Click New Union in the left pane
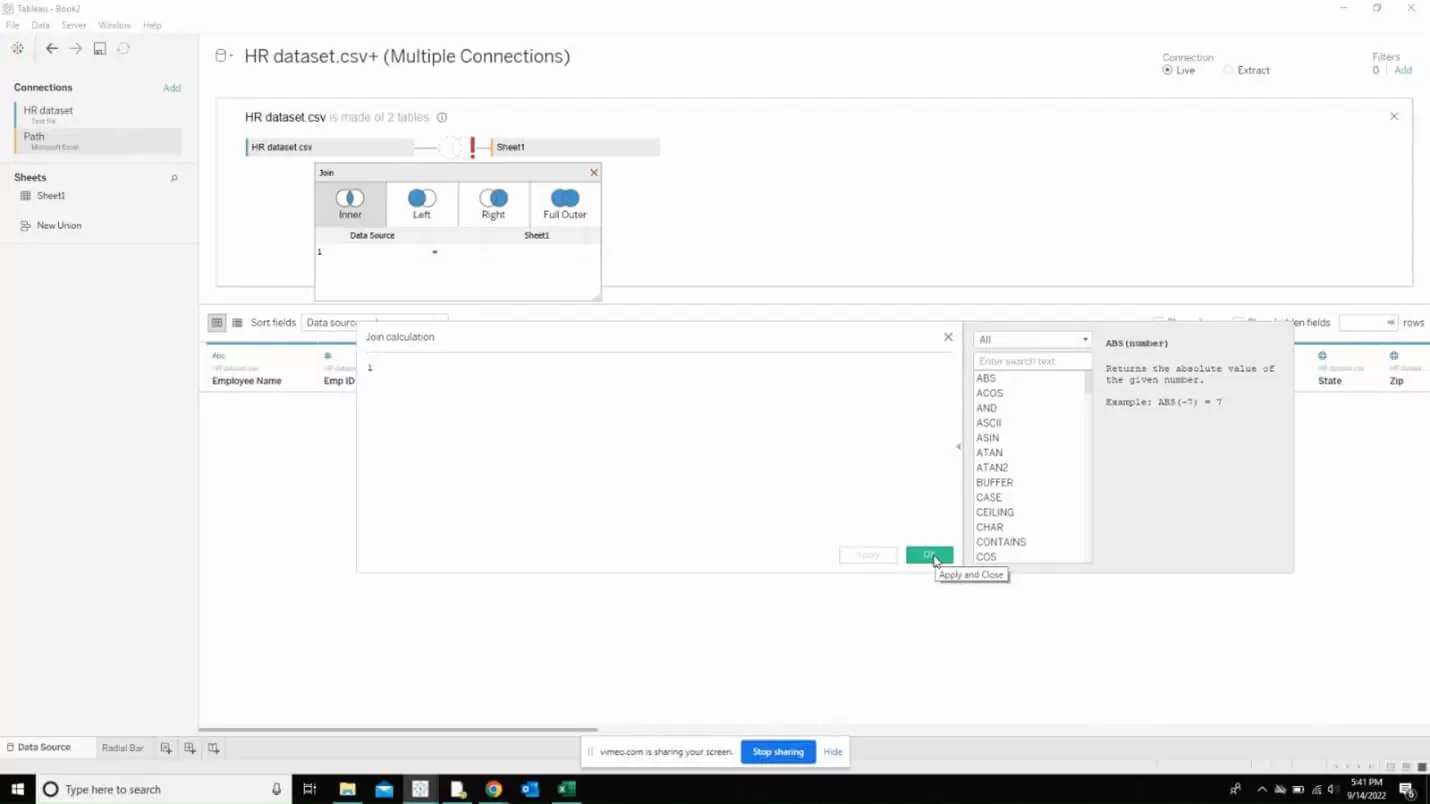 click(59, 226)
